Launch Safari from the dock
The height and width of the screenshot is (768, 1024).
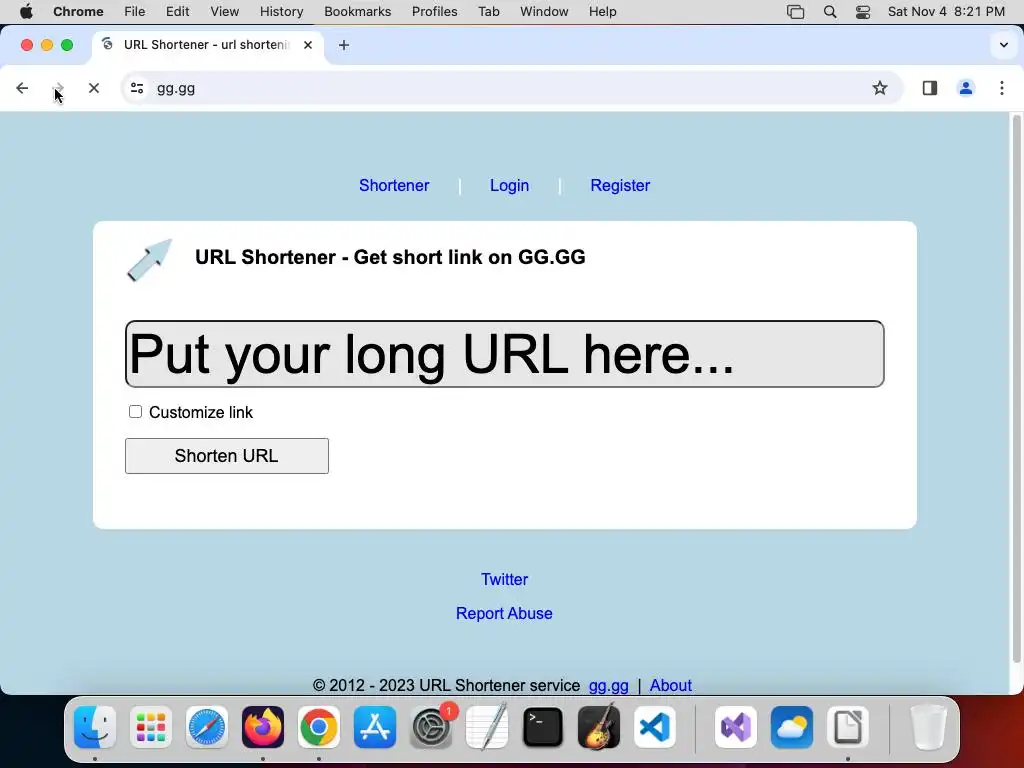click(x=207, y=727)
